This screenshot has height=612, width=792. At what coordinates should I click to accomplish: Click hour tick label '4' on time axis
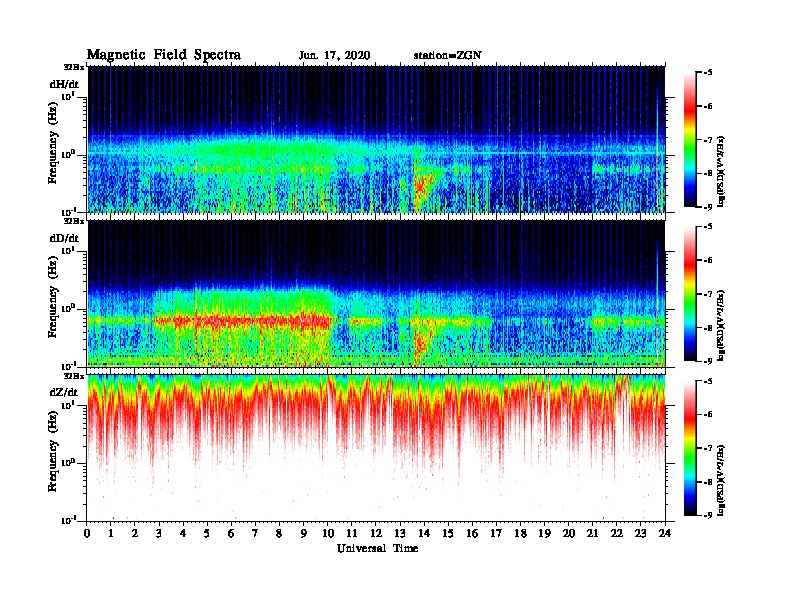[x=183, y=533]
